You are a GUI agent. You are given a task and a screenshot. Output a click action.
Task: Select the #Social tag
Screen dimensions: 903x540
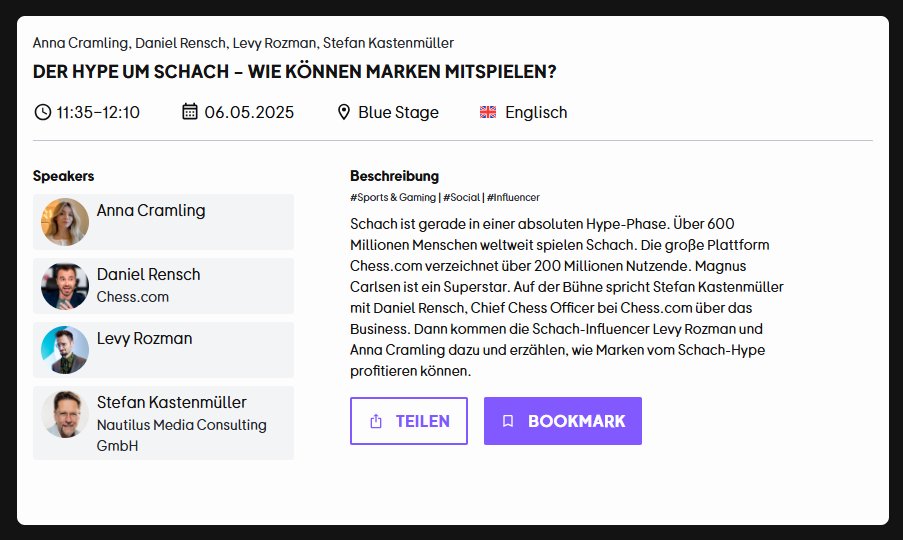(x=462, y=198)
